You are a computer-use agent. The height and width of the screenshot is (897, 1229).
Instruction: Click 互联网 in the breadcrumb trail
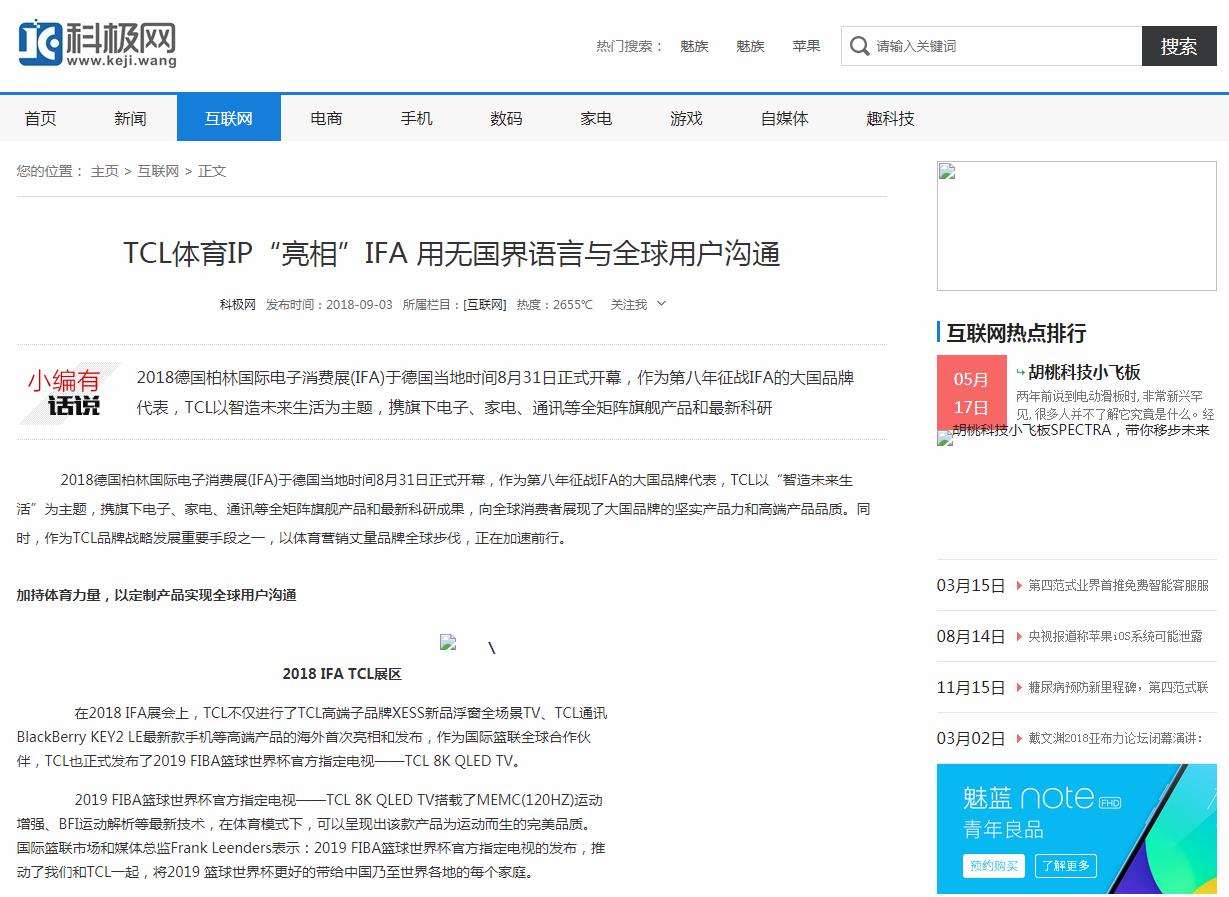[158, 171]
